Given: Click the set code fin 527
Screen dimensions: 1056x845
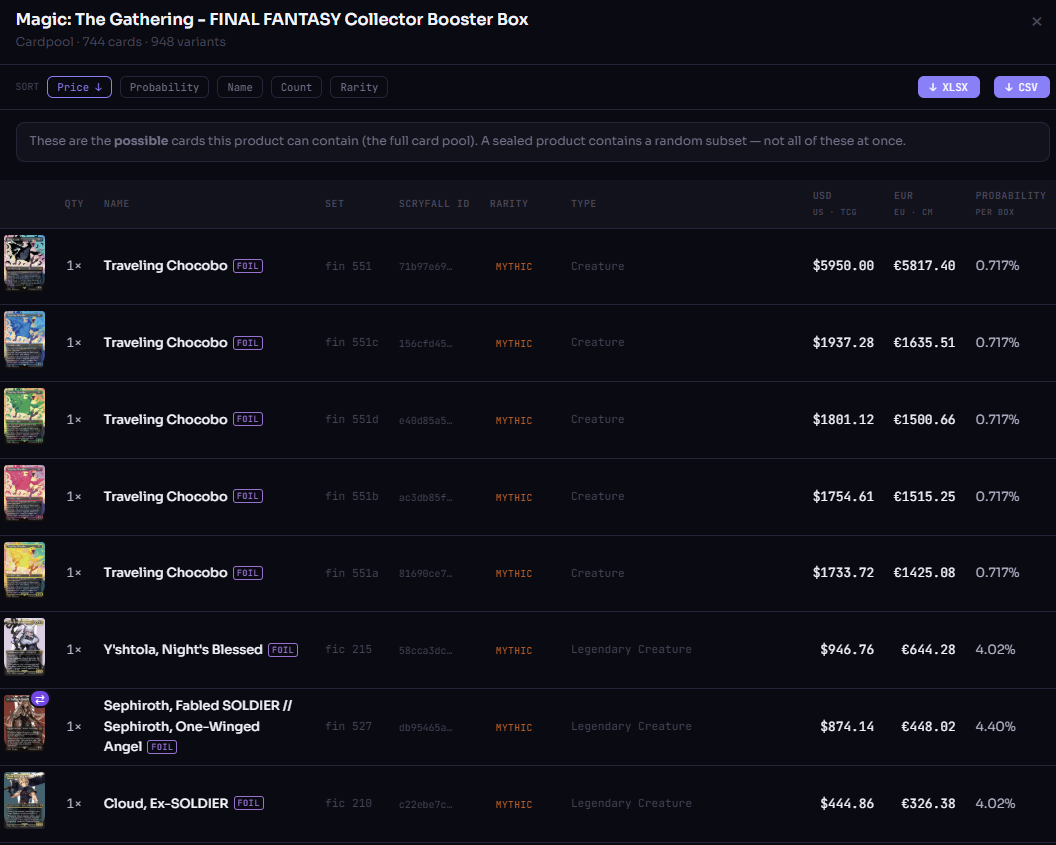Looking at the screenshot, I should 348,726.
